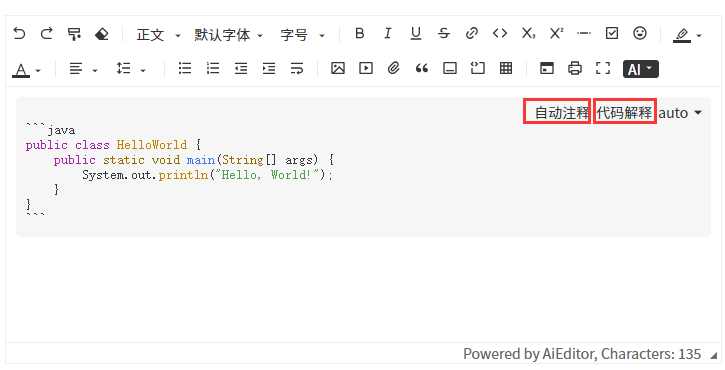The width and height of the screenshot is (725, 370).
Task: Click the undo arrow icon
Action: [19, 34]
